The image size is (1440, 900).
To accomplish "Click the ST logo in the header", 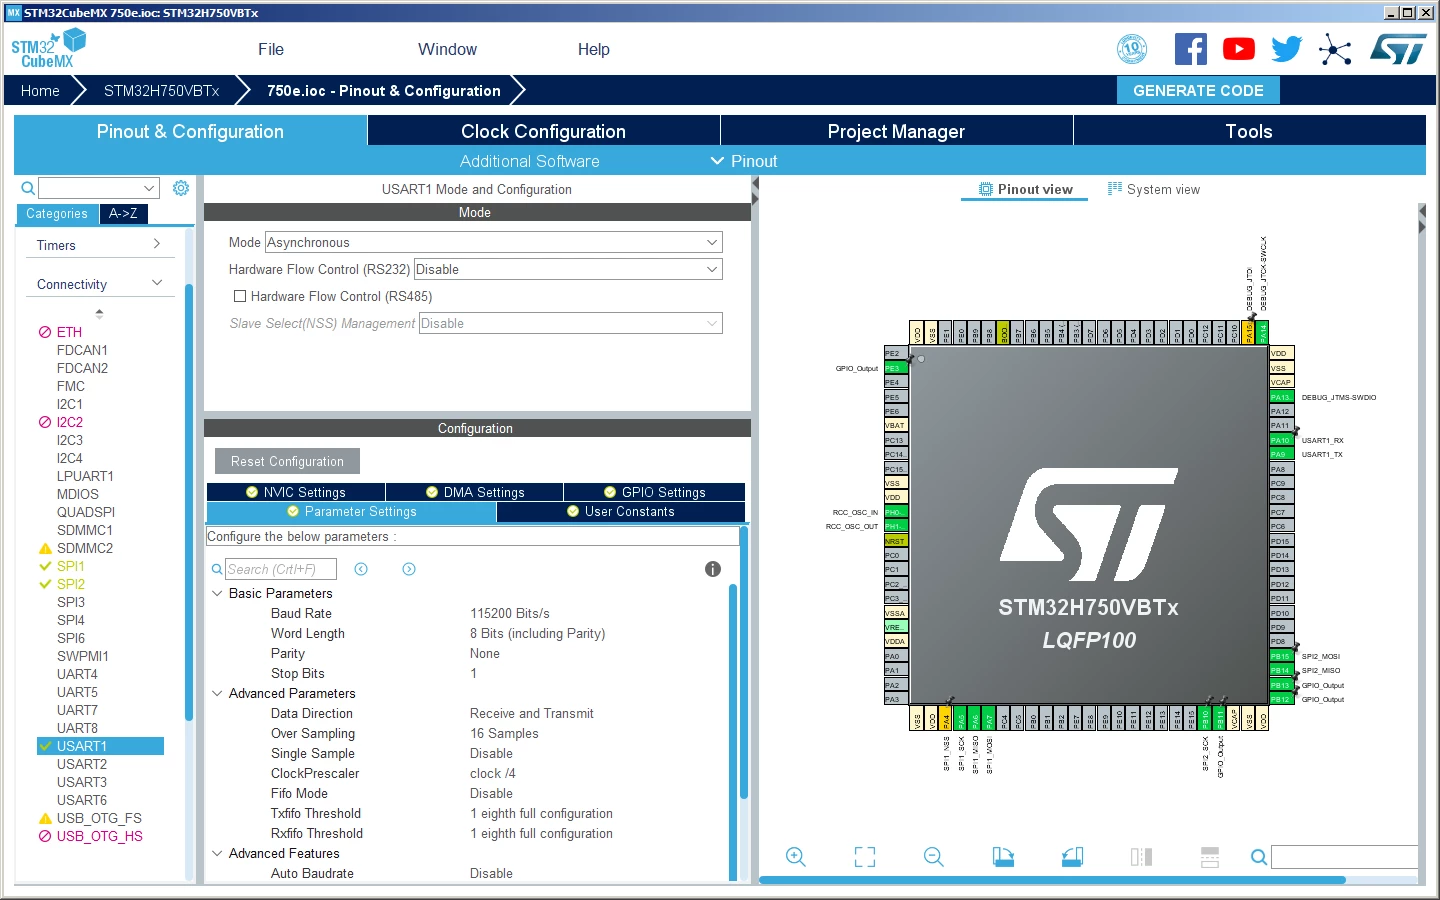I will coord(1398,49).
